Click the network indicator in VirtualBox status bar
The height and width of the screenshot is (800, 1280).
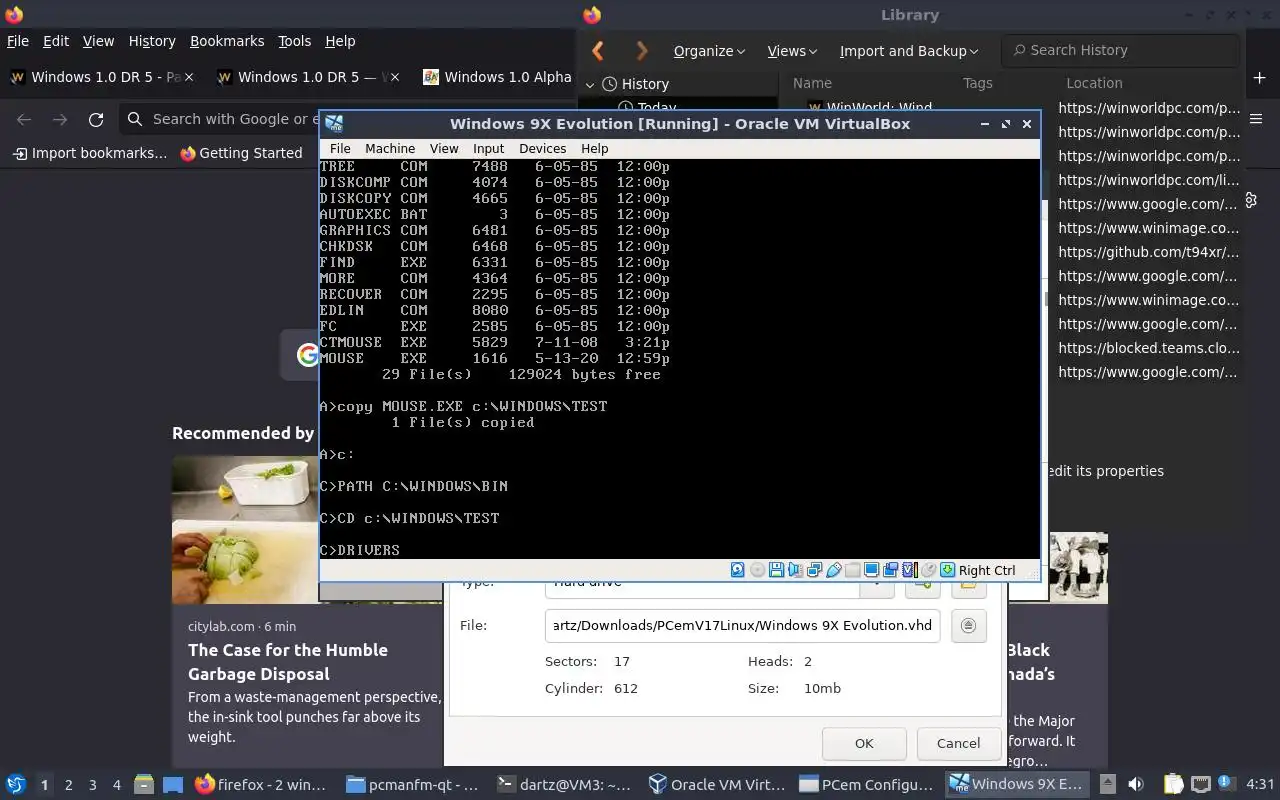pyautogui.click(x=814, y=570)
